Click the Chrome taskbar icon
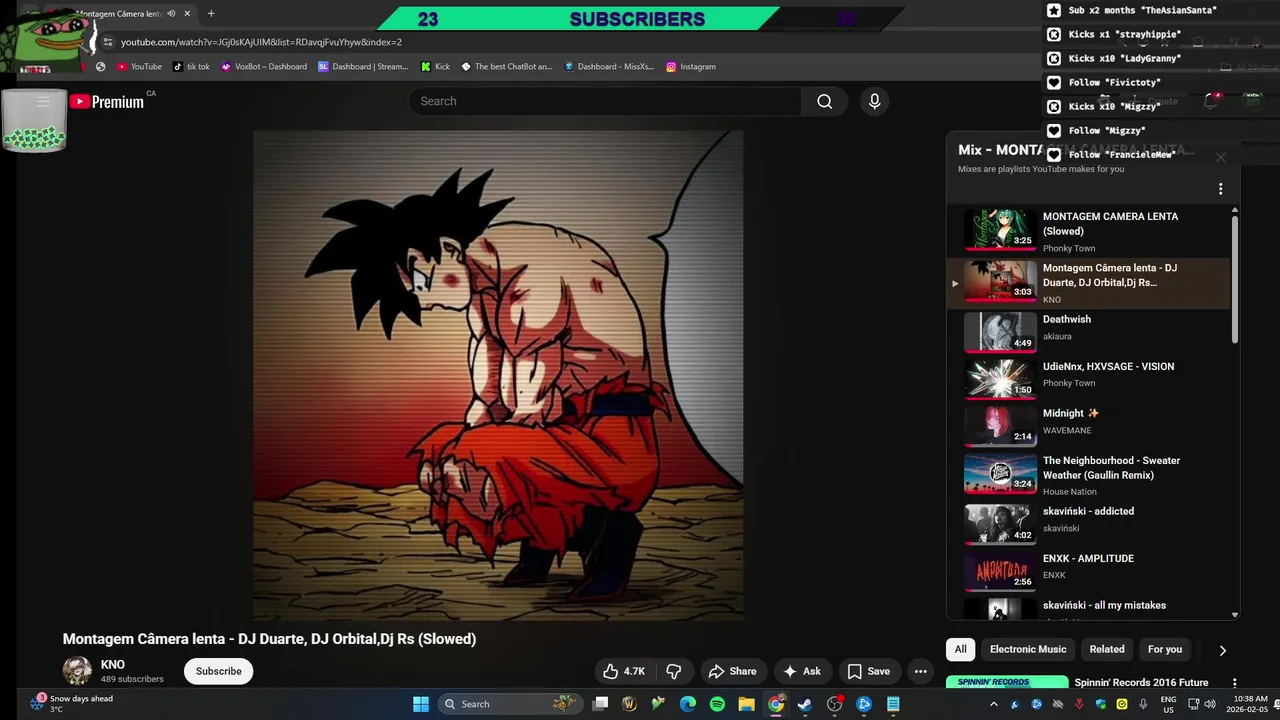This screenshot has width=1280, height=720. click(776, 704)
